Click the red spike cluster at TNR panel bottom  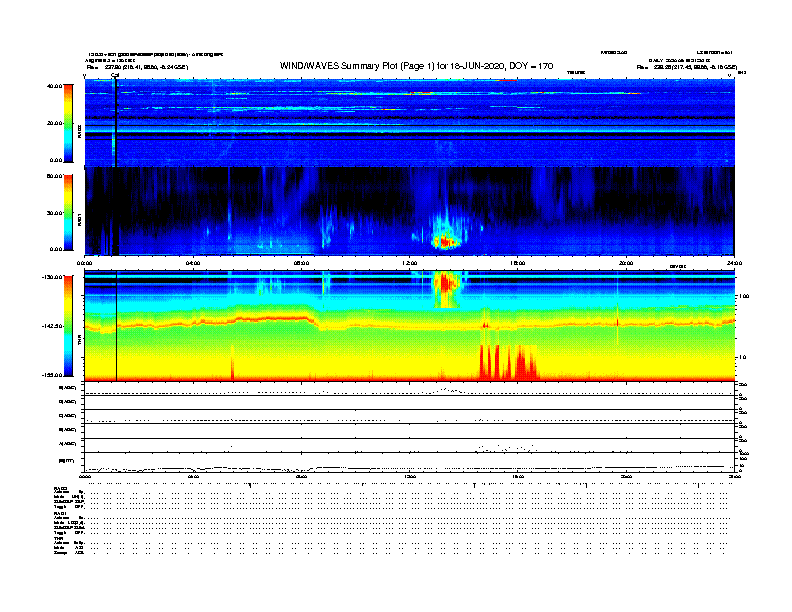coord(508,362)
